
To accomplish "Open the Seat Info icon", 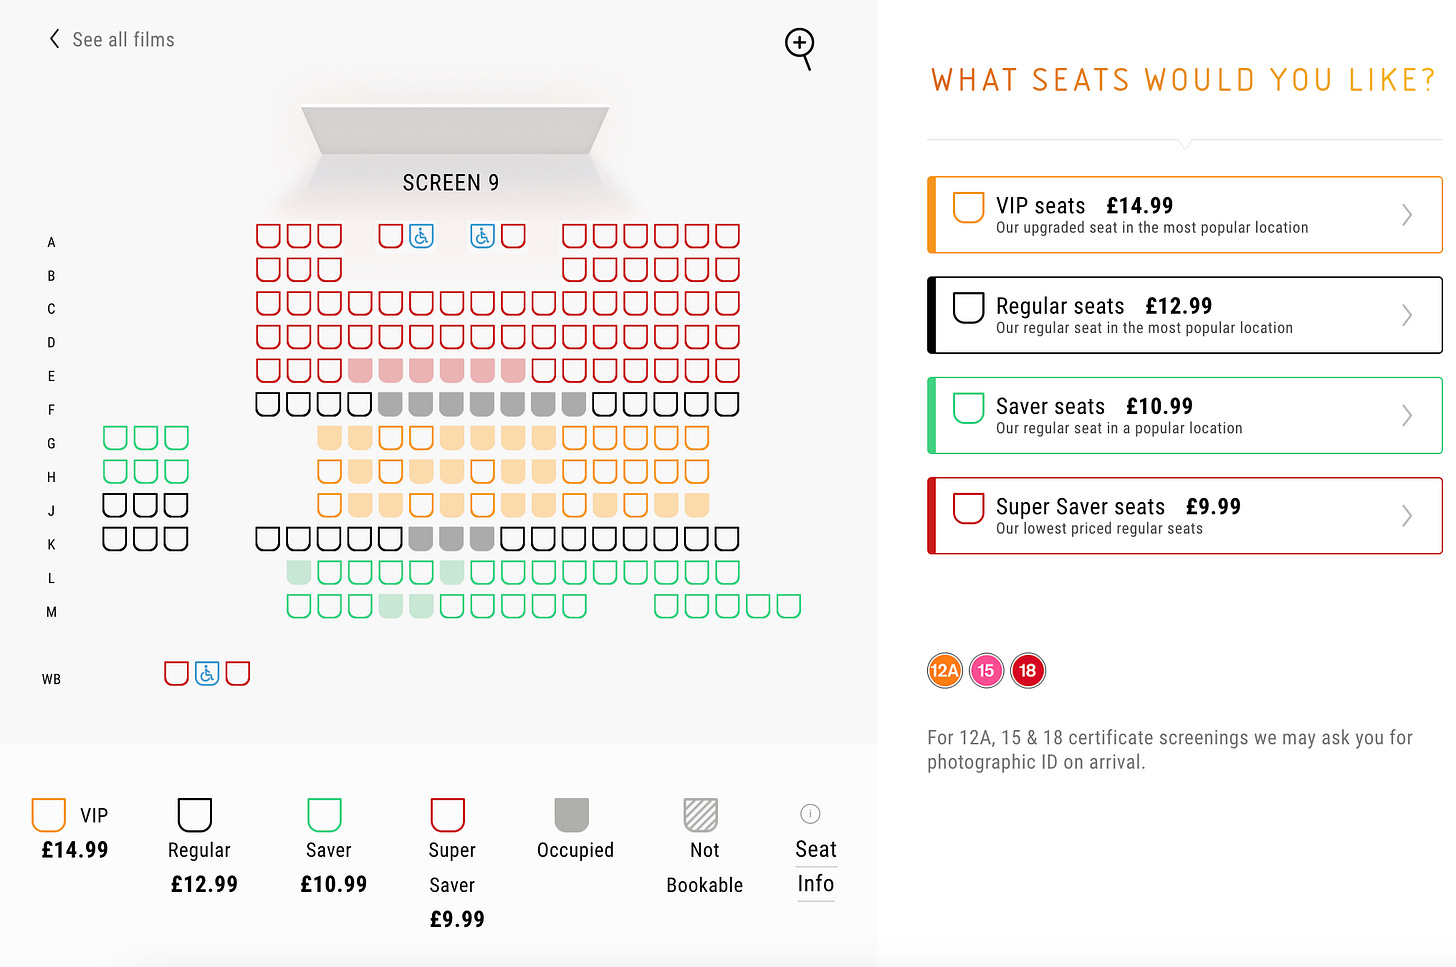I will (x=811, y=814).
